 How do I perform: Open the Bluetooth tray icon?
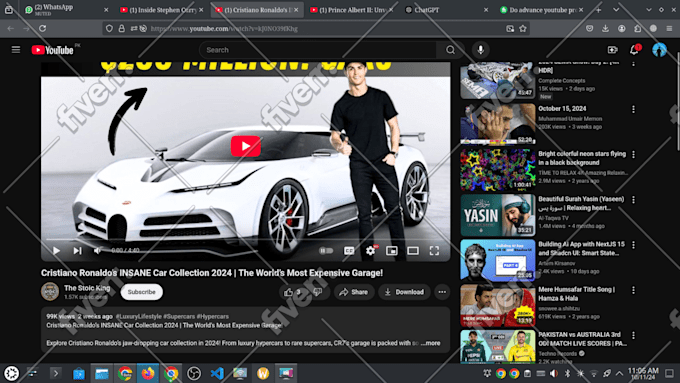pyautogui.click(x=567, y=373)
